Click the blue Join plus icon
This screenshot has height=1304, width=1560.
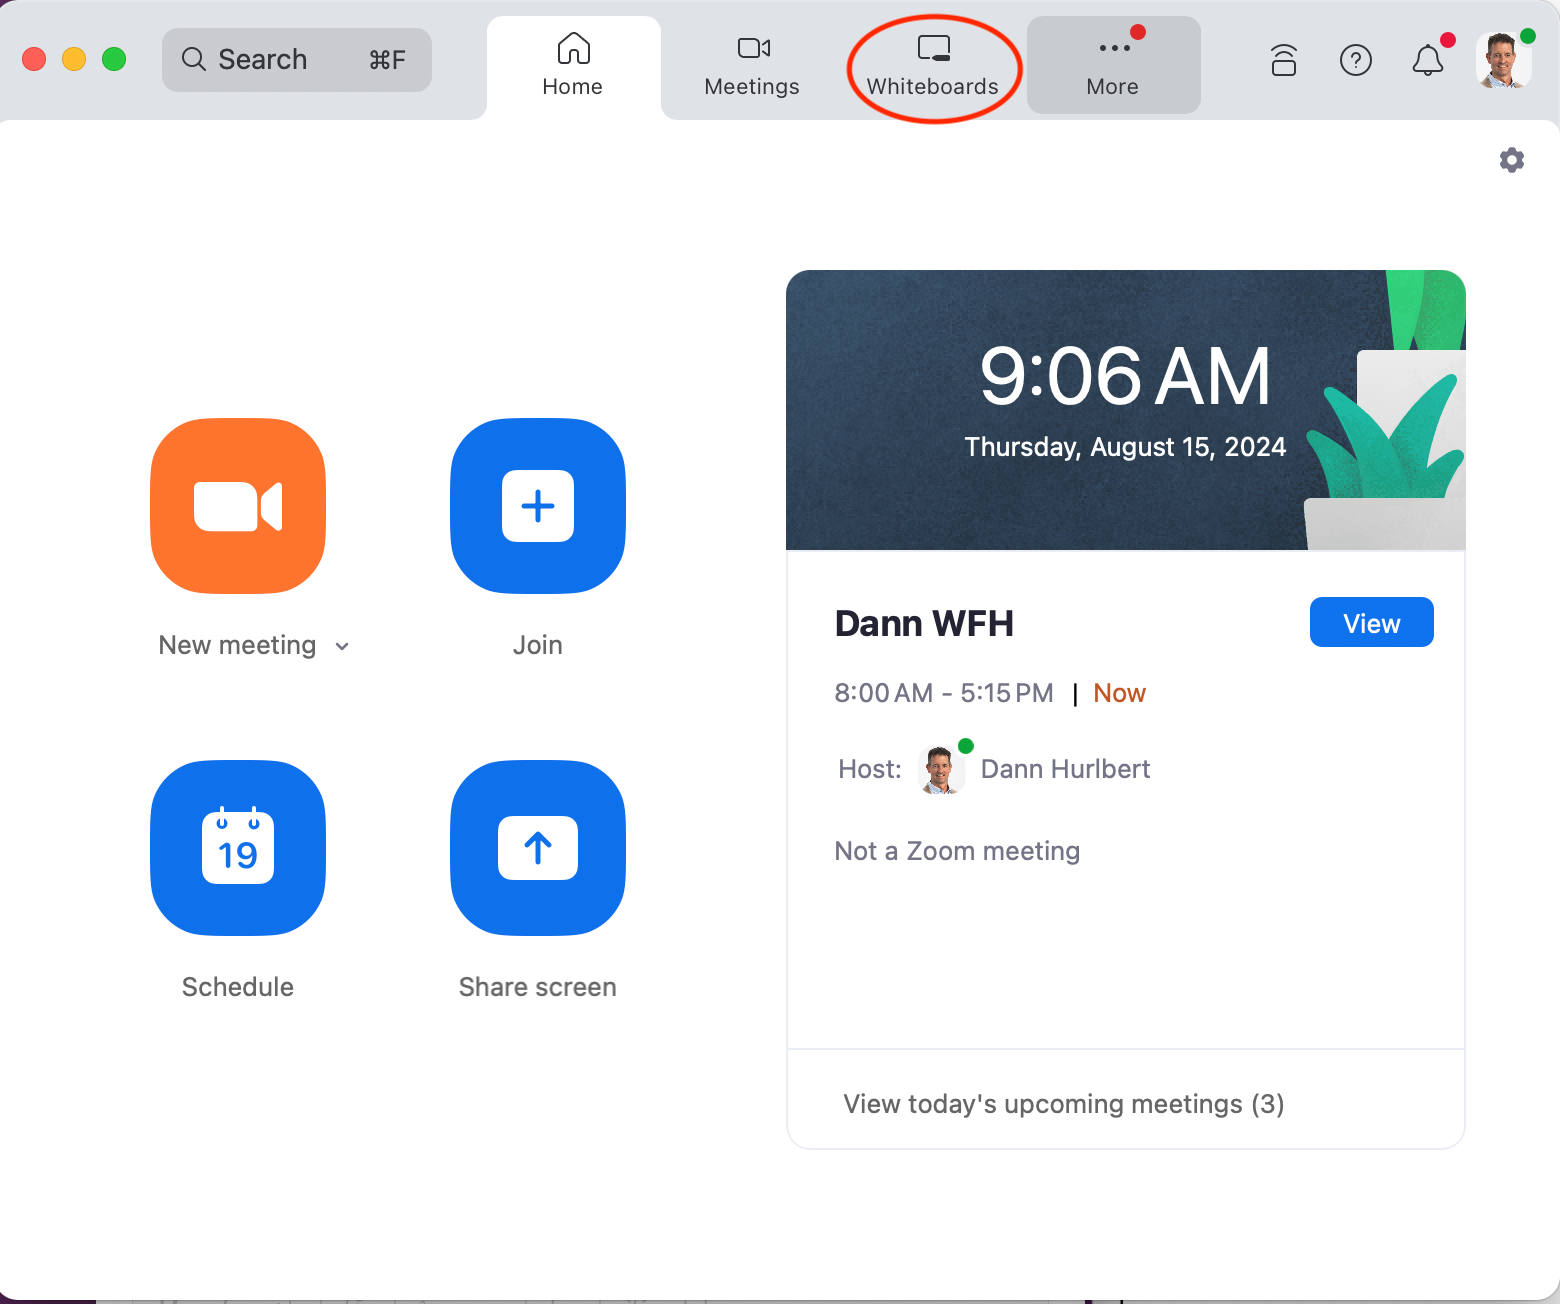tap(538, 506)
